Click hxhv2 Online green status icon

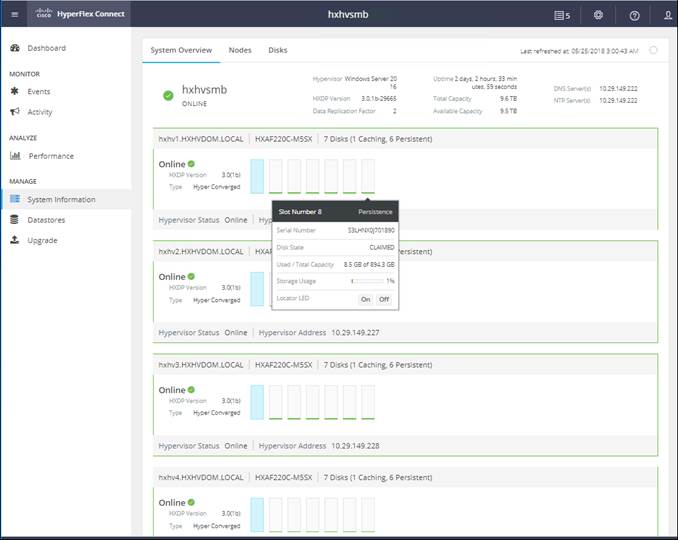pyautogui.click(x=191, y=276)
